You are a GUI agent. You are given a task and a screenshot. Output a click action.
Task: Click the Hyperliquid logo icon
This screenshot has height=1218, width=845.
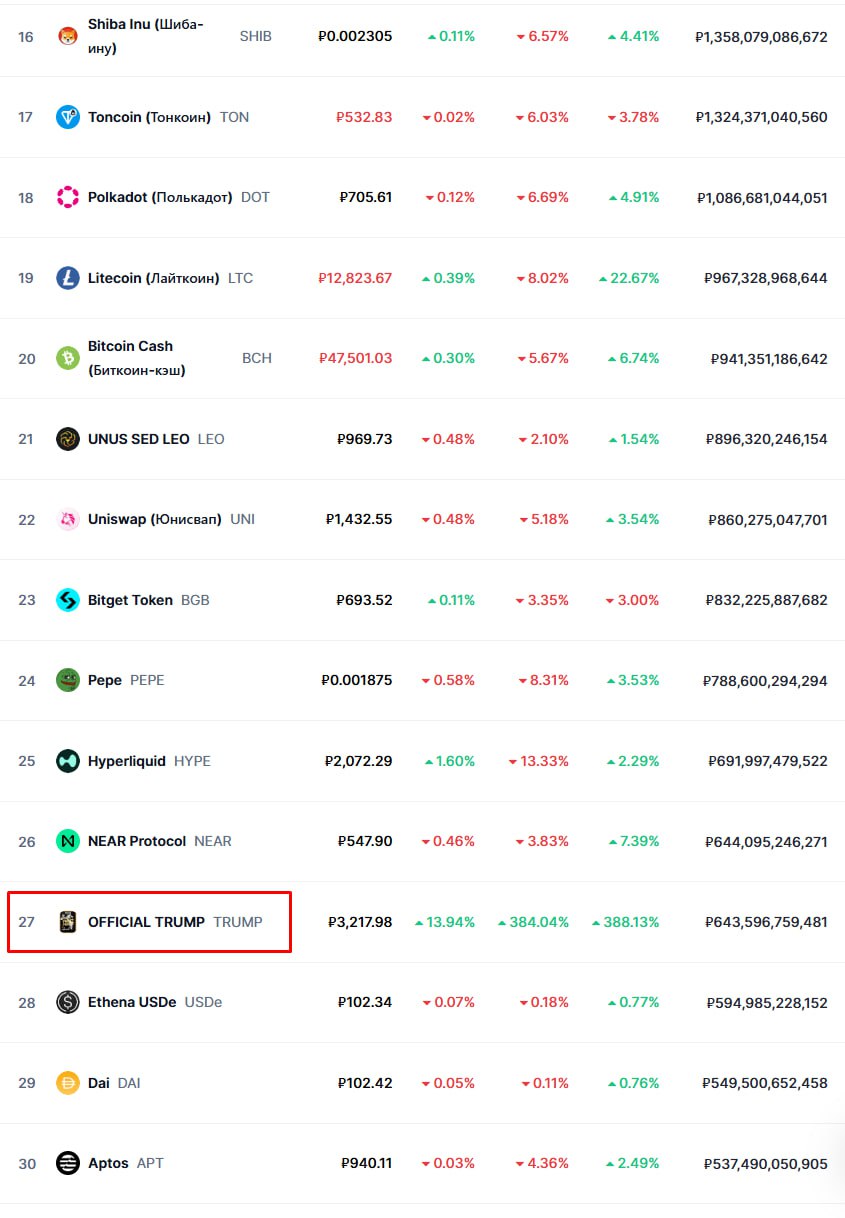point(68,761)
